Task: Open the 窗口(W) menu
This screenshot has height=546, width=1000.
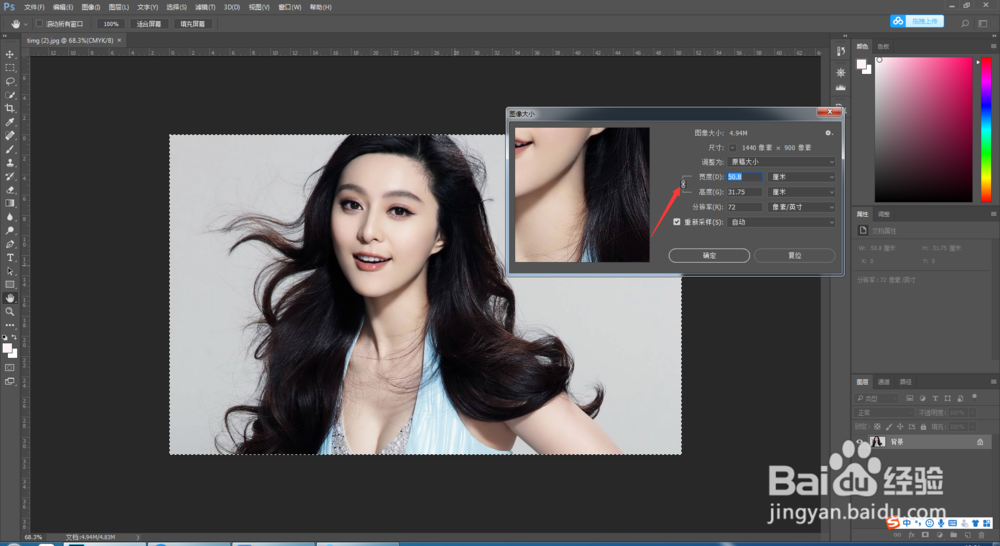Action: [290, 7]
